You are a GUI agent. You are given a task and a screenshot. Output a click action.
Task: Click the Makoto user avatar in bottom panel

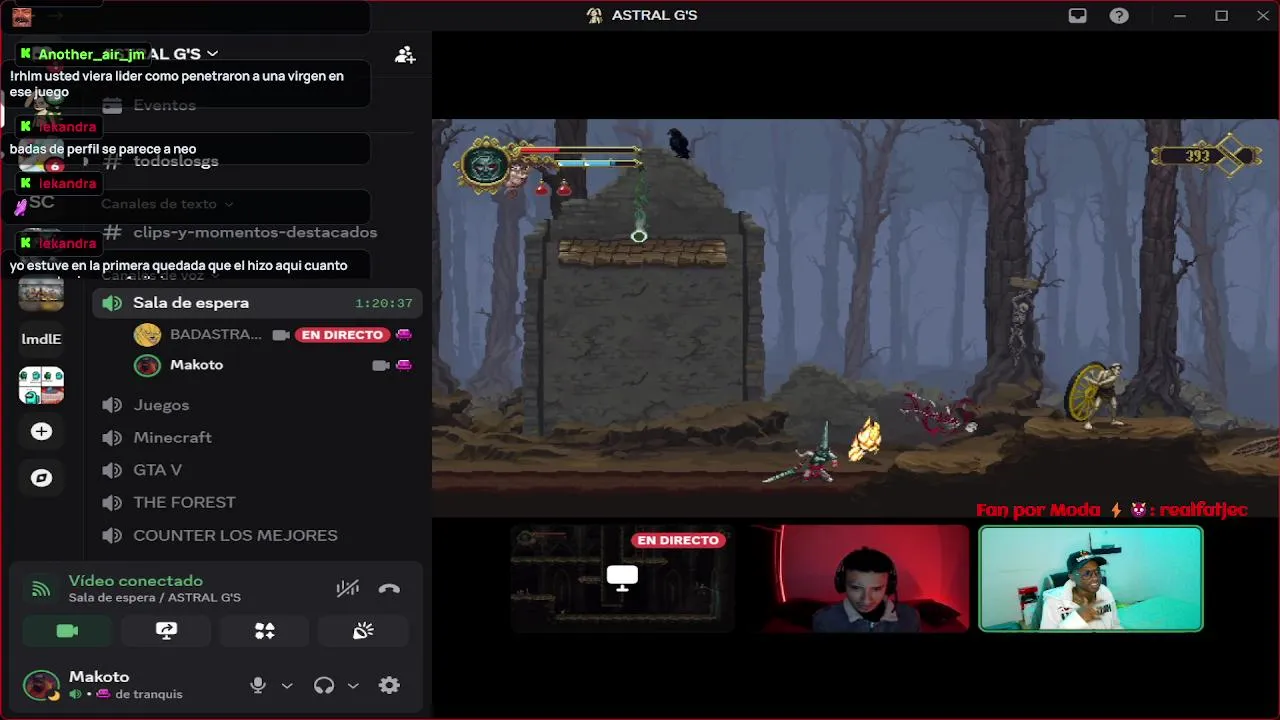[x=41, y=685]
